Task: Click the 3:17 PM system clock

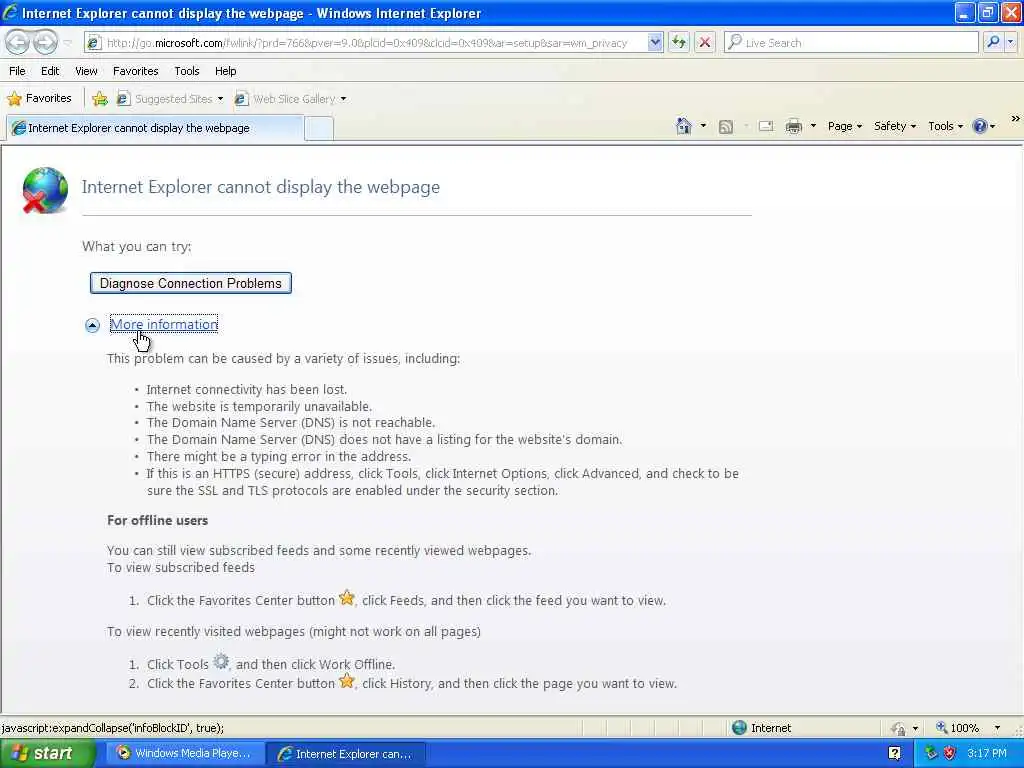Action: (x=987, y=754)
